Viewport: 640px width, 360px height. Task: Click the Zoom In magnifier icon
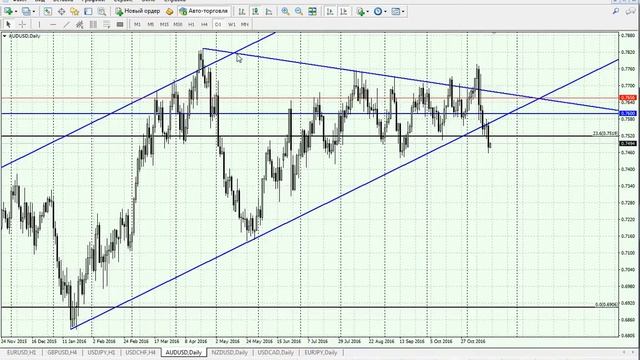pos(285,11)
